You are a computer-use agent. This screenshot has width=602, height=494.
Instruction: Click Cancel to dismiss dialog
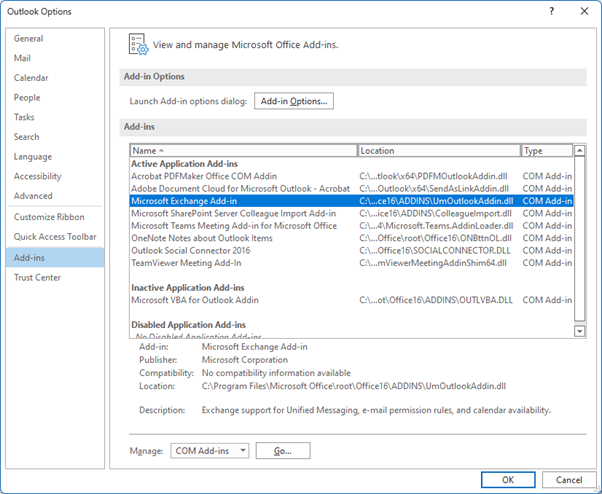click(x=569, y=480)
